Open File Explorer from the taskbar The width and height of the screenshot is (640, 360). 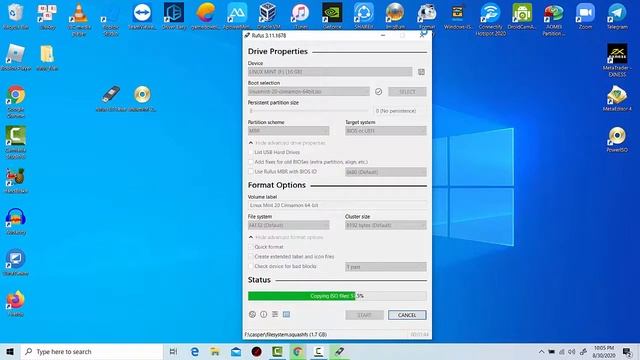point(215,351)
